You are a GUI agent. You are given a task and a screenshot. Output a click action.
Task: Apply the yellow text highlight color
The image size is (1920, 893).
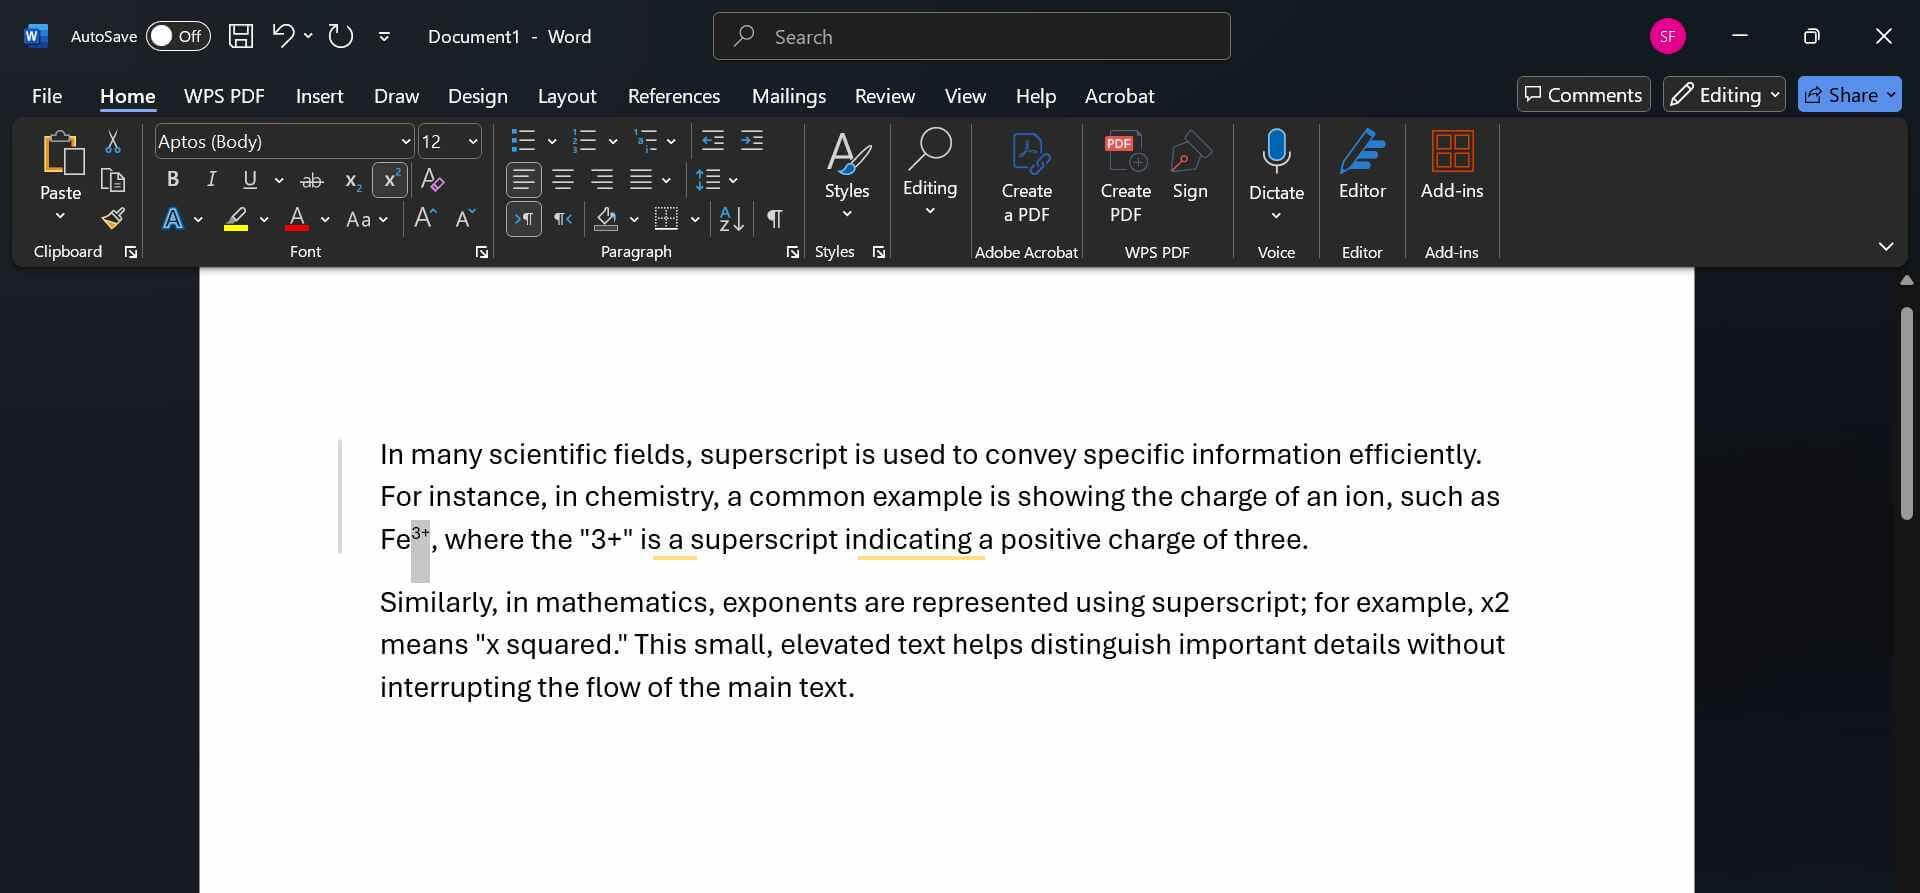point(236,219)
